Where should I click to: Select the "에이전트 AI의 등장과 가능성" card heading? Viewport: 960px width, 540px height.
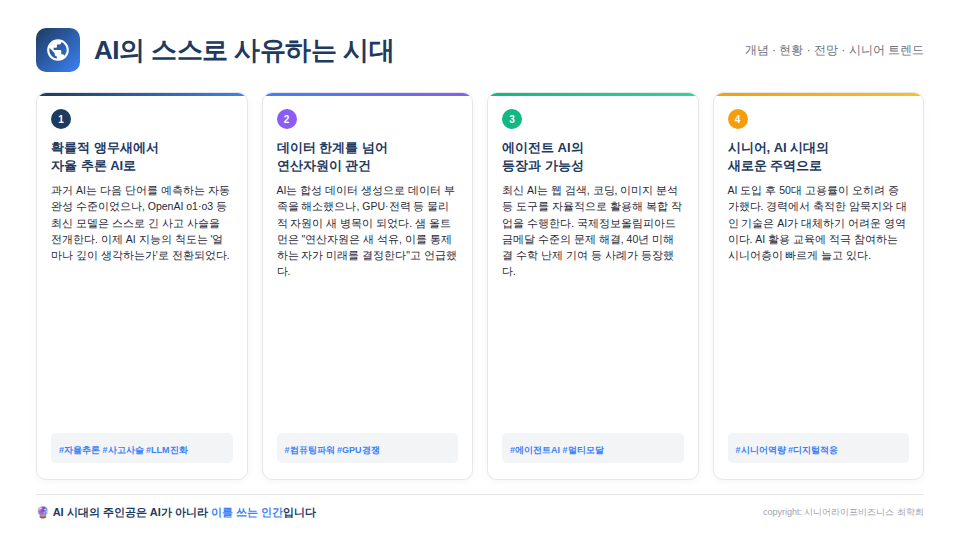pyautogui.click(x=542, y=157)
